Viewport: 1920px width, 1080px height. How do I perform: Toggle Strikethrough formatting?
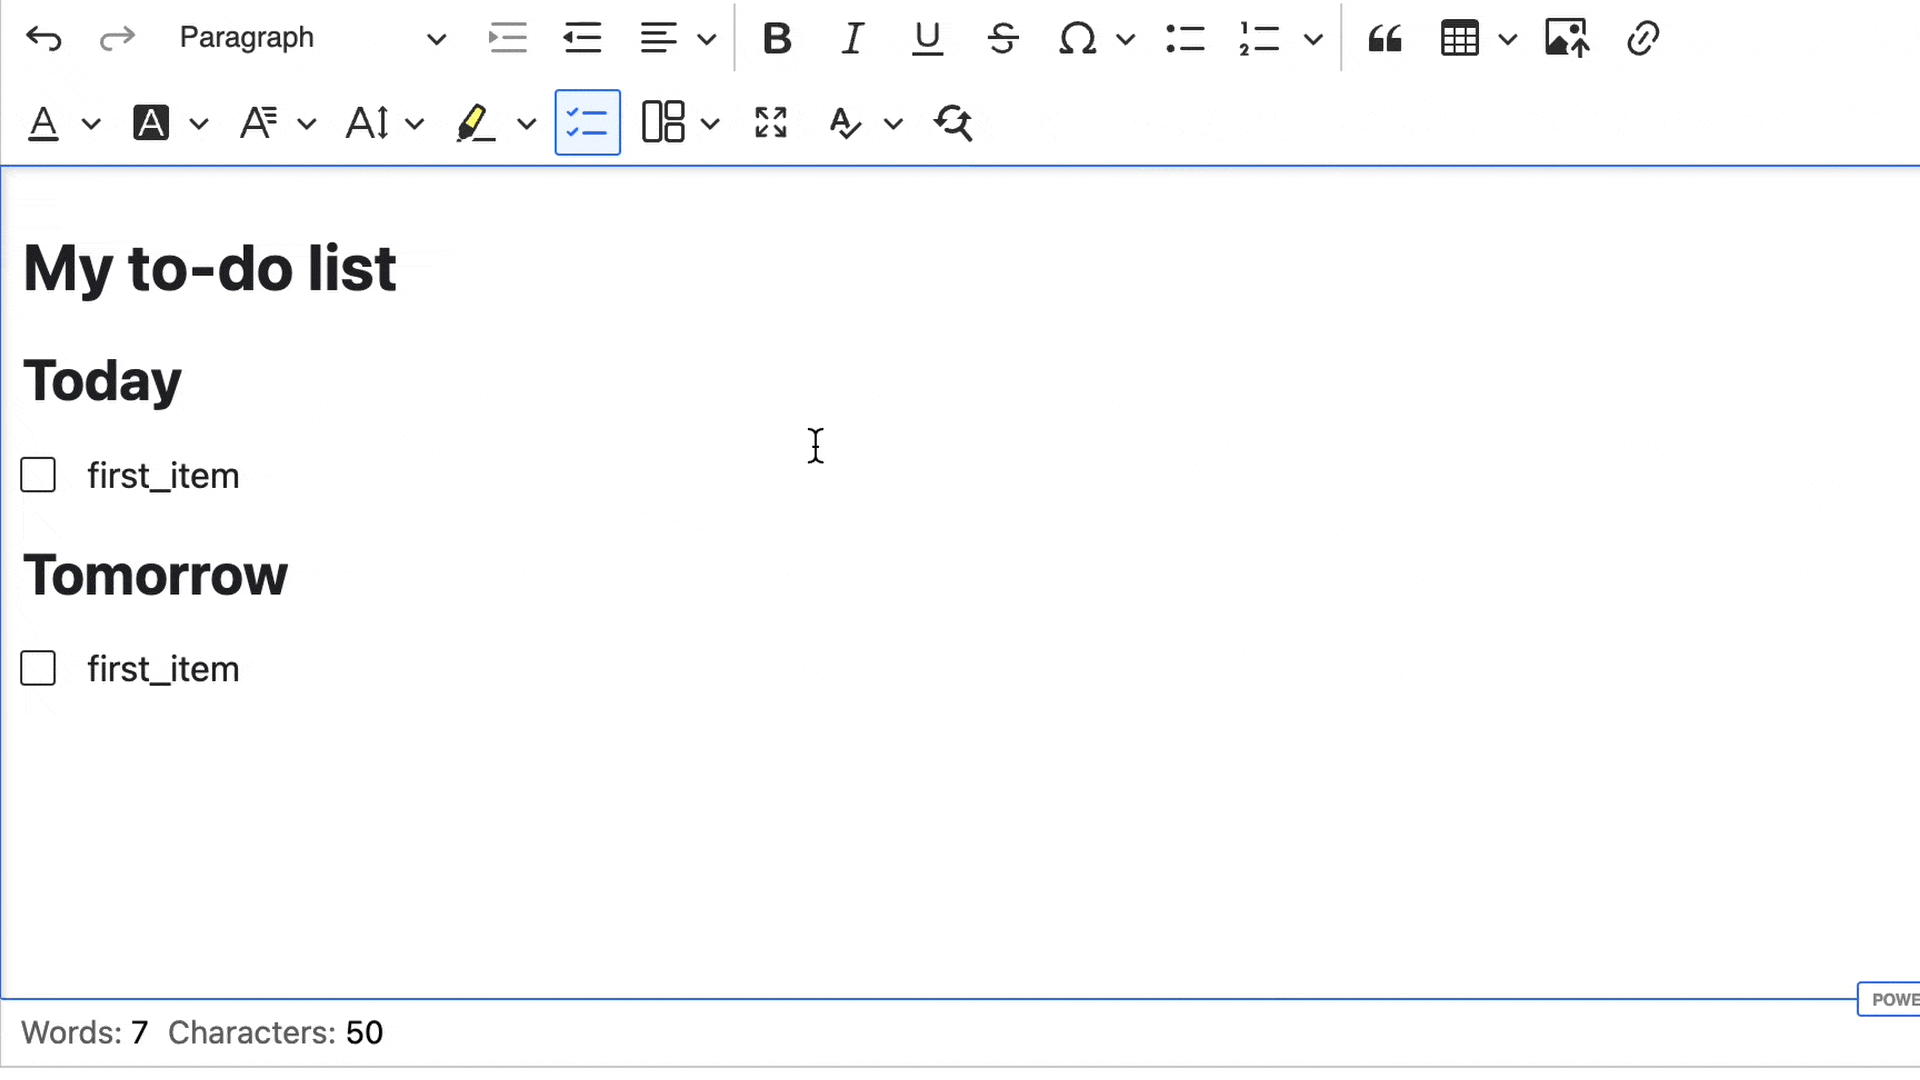tap(1003, 39)
